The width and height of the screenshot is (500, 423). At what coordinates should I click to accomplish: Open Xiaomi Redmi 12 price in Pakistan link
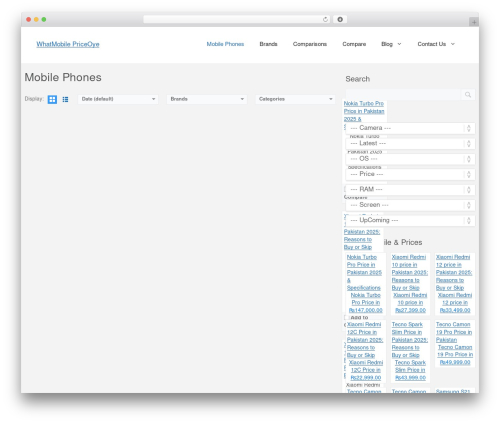pyautogui.click(x=454, y=272)
